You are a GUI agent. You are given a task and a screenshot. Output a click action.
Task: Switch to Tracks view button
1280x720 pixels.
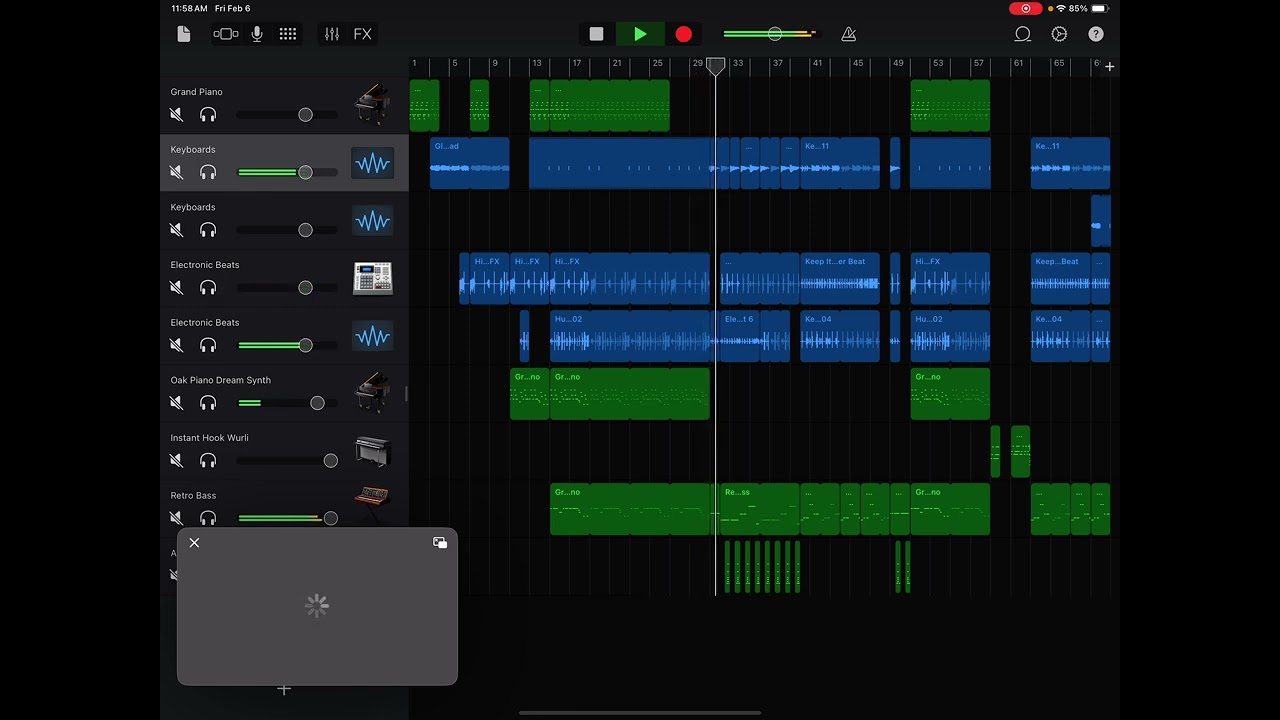(226, 34)
